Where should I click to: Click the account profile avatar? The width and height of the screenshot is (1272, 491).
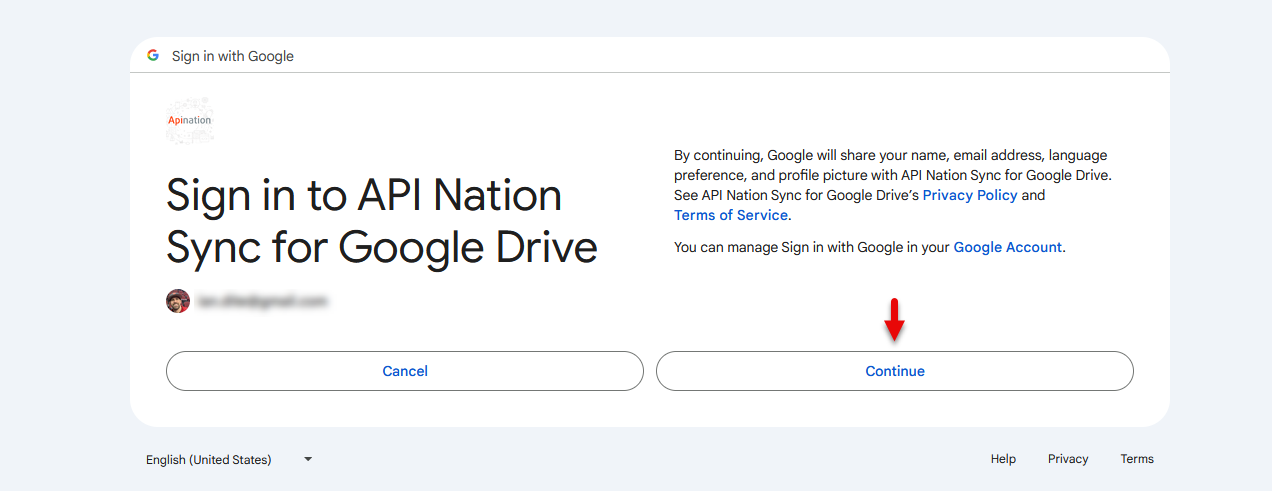pyautogui.click(x=178, y=301)
